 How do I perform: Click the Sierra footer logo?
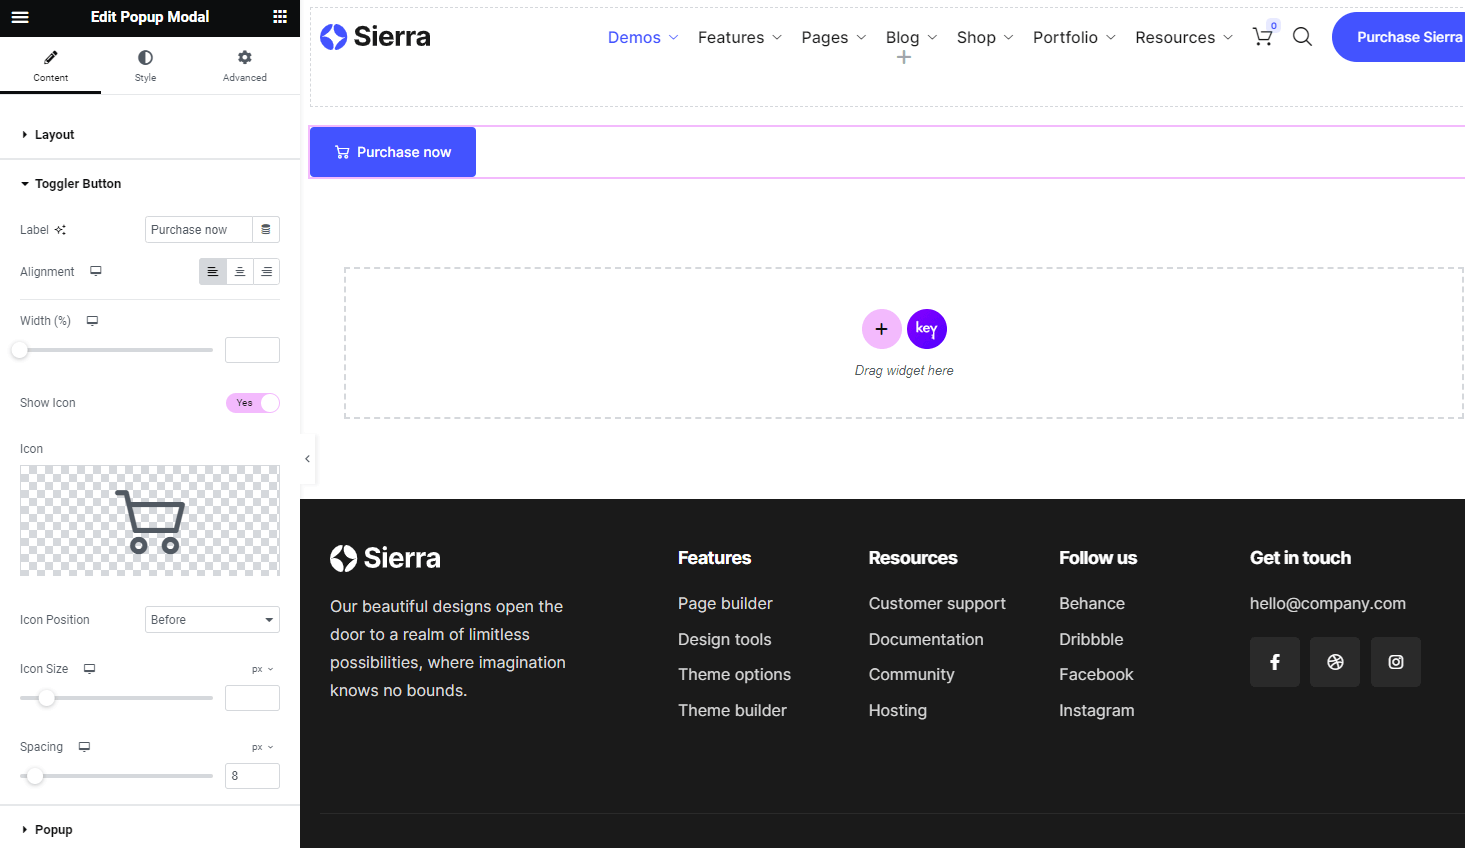point(385,558)
